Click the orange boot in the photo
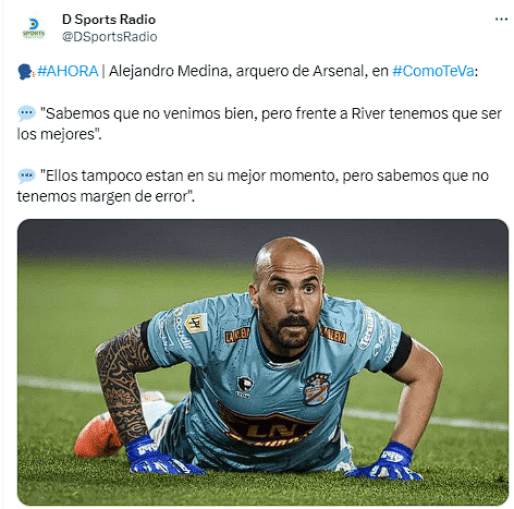The image size is (514, 509). coord(97,435)
